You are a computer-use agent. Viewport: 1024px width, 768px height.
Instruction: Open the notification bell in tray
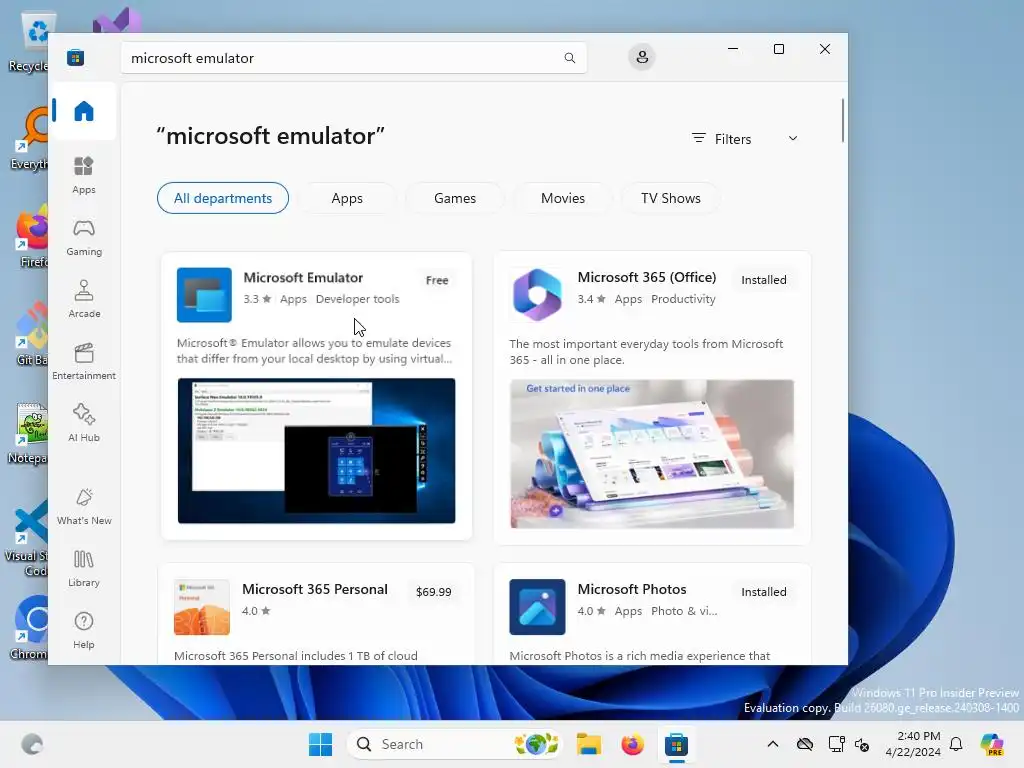click(x=956, y=744)
